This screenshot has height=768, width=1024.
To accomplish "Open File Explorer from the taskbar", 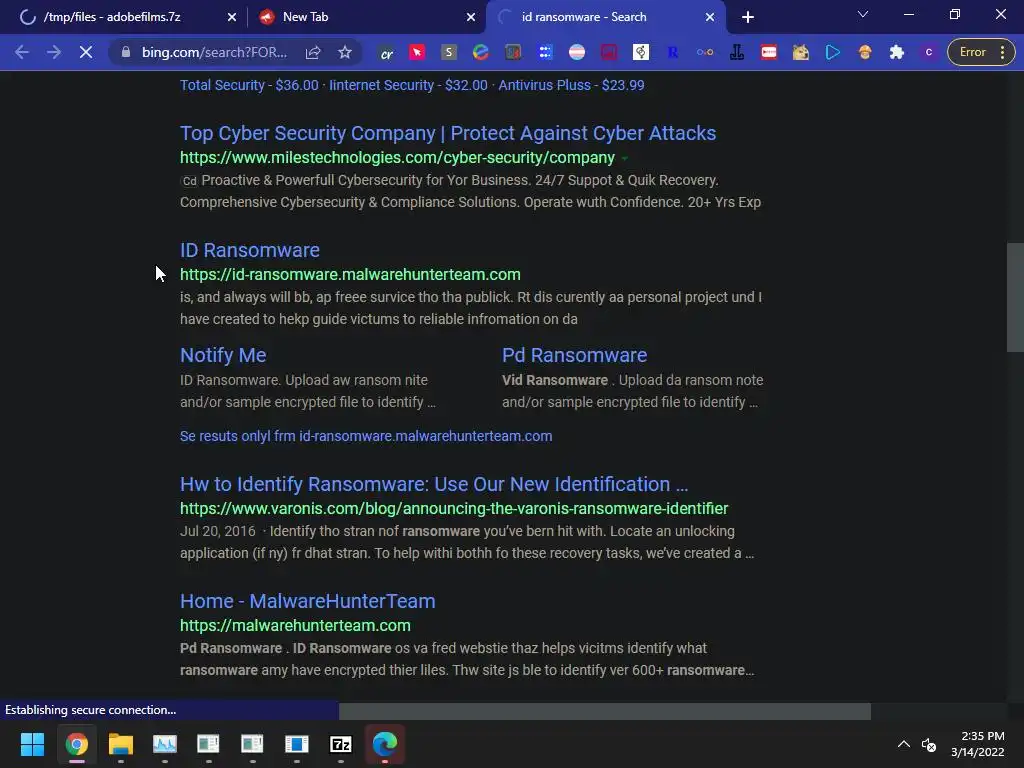I will point(121,744).
